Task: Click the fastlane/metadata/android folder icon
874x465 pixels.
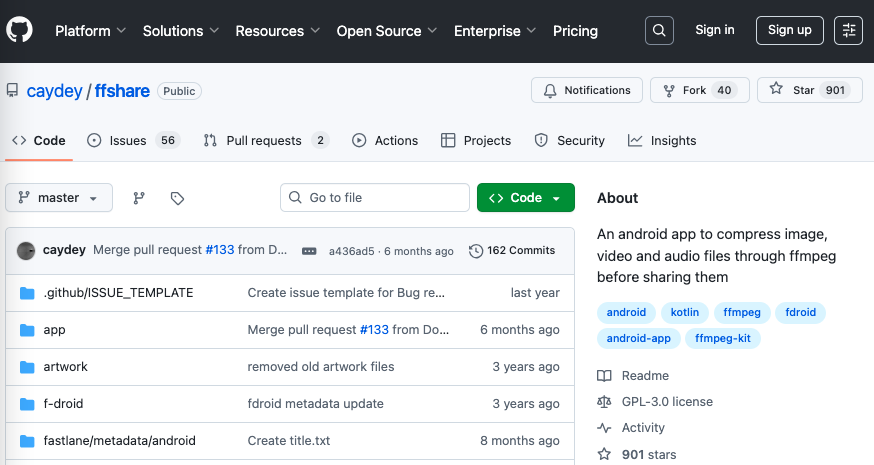Action: 27,441
